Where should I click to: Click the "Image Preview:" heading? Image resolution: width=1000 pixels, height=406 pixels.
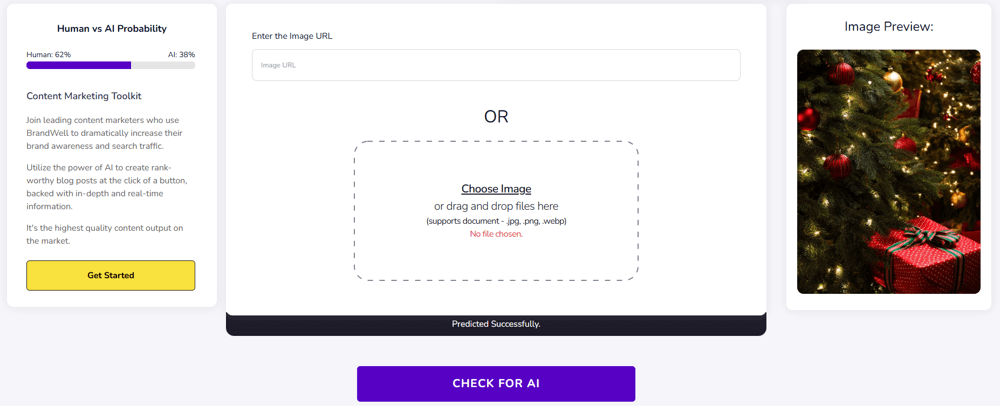888,27
